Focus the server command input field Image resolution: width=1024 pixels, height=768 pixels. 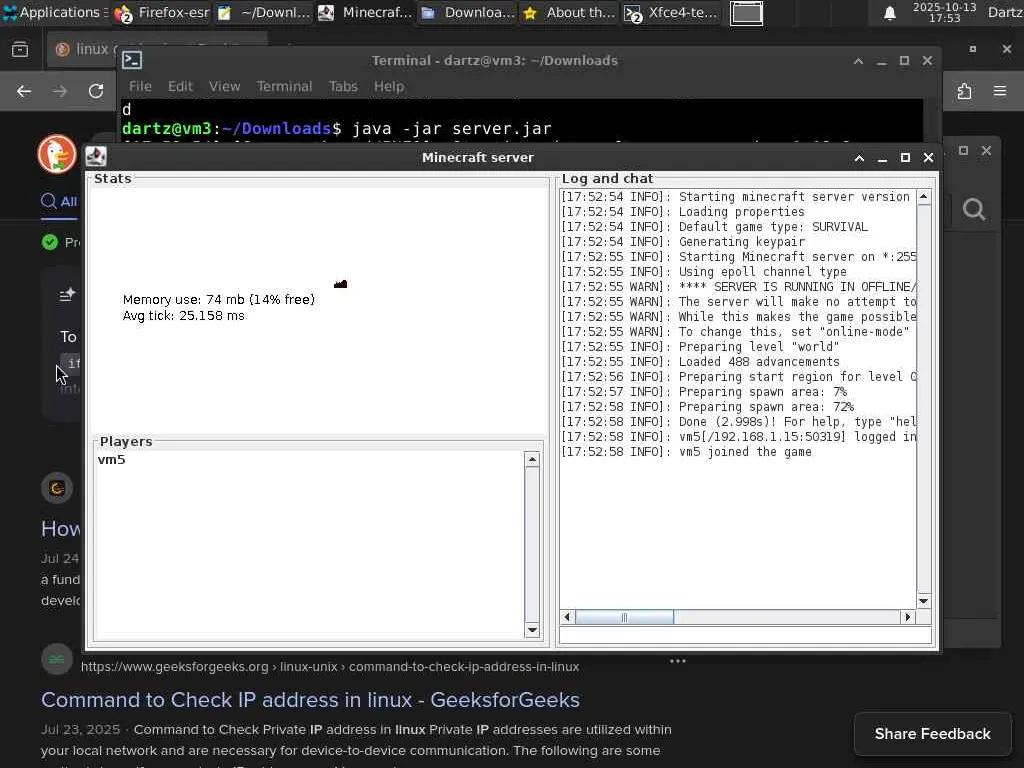tap(745, 635)
